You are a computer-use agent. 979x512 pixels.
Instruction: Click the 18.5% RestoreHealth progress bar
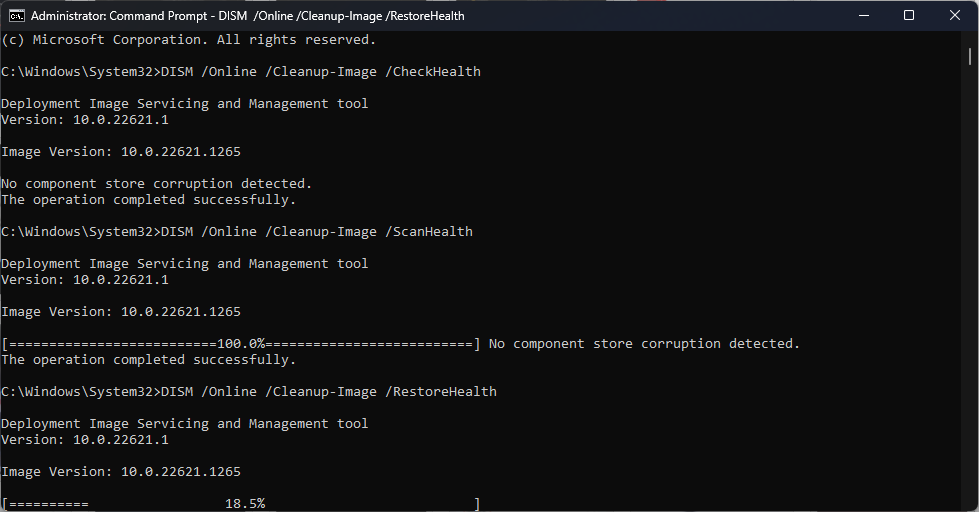click(x=241, y=503)
